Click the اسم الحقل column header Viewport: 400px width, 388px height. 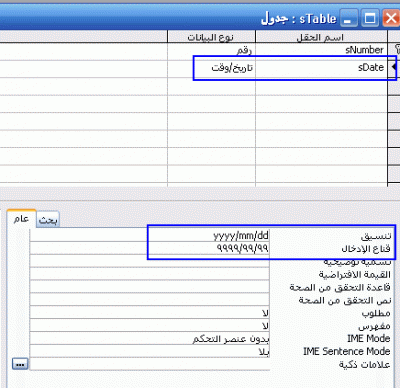tap(321, 37)
